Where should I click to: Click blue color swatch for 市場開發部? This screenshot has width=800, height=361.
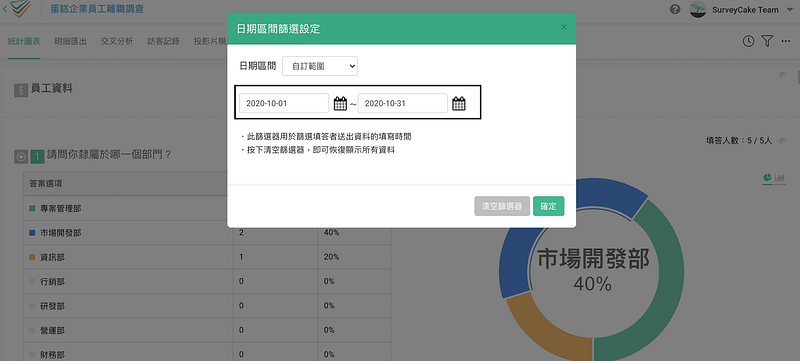(x=32, y=233)
